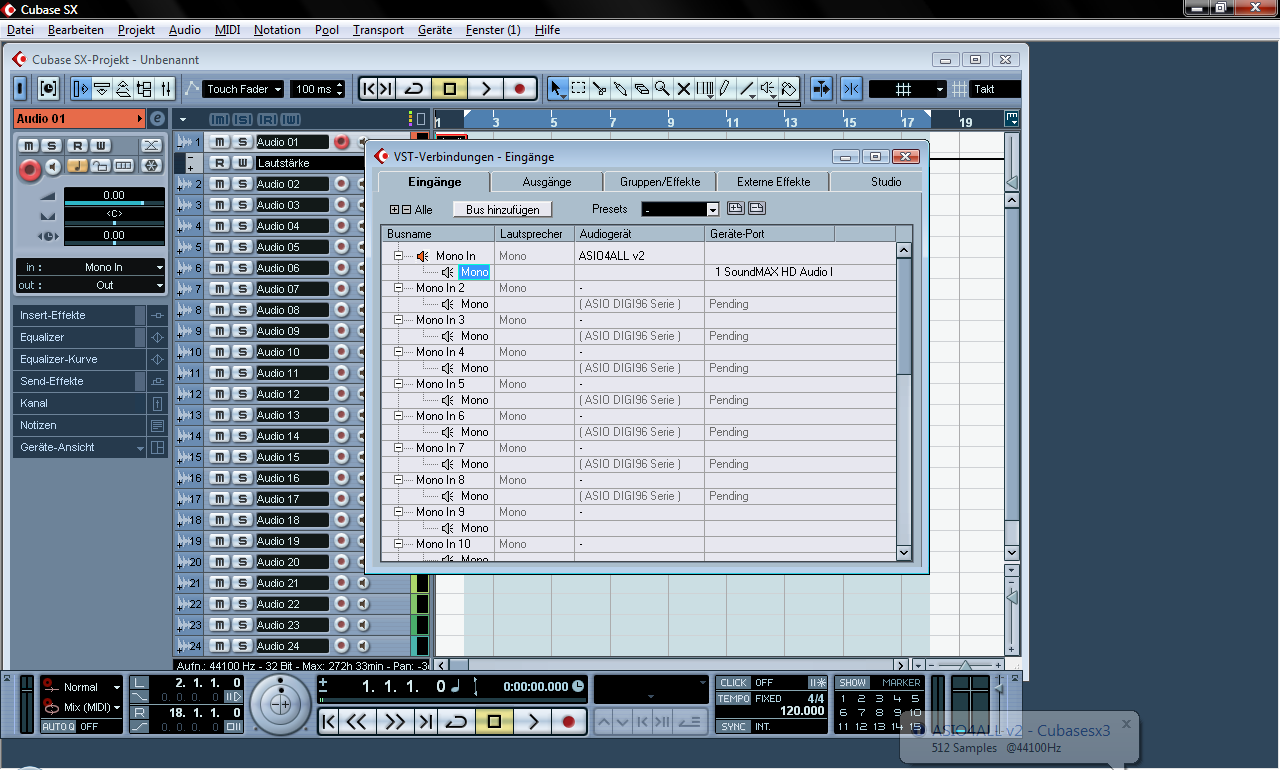Click Record button in top toolbar

coord(520,89)
